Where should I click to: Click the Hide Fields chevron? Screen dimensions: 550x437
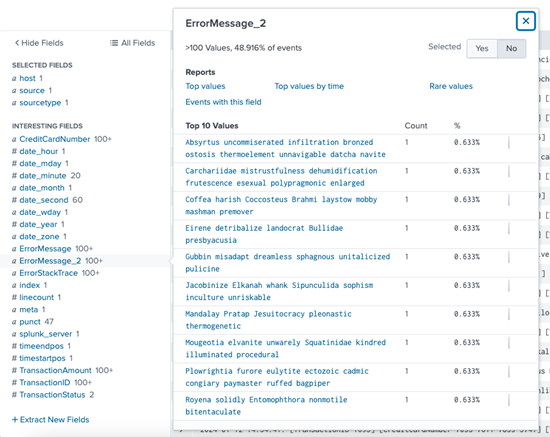pos(17,43)
